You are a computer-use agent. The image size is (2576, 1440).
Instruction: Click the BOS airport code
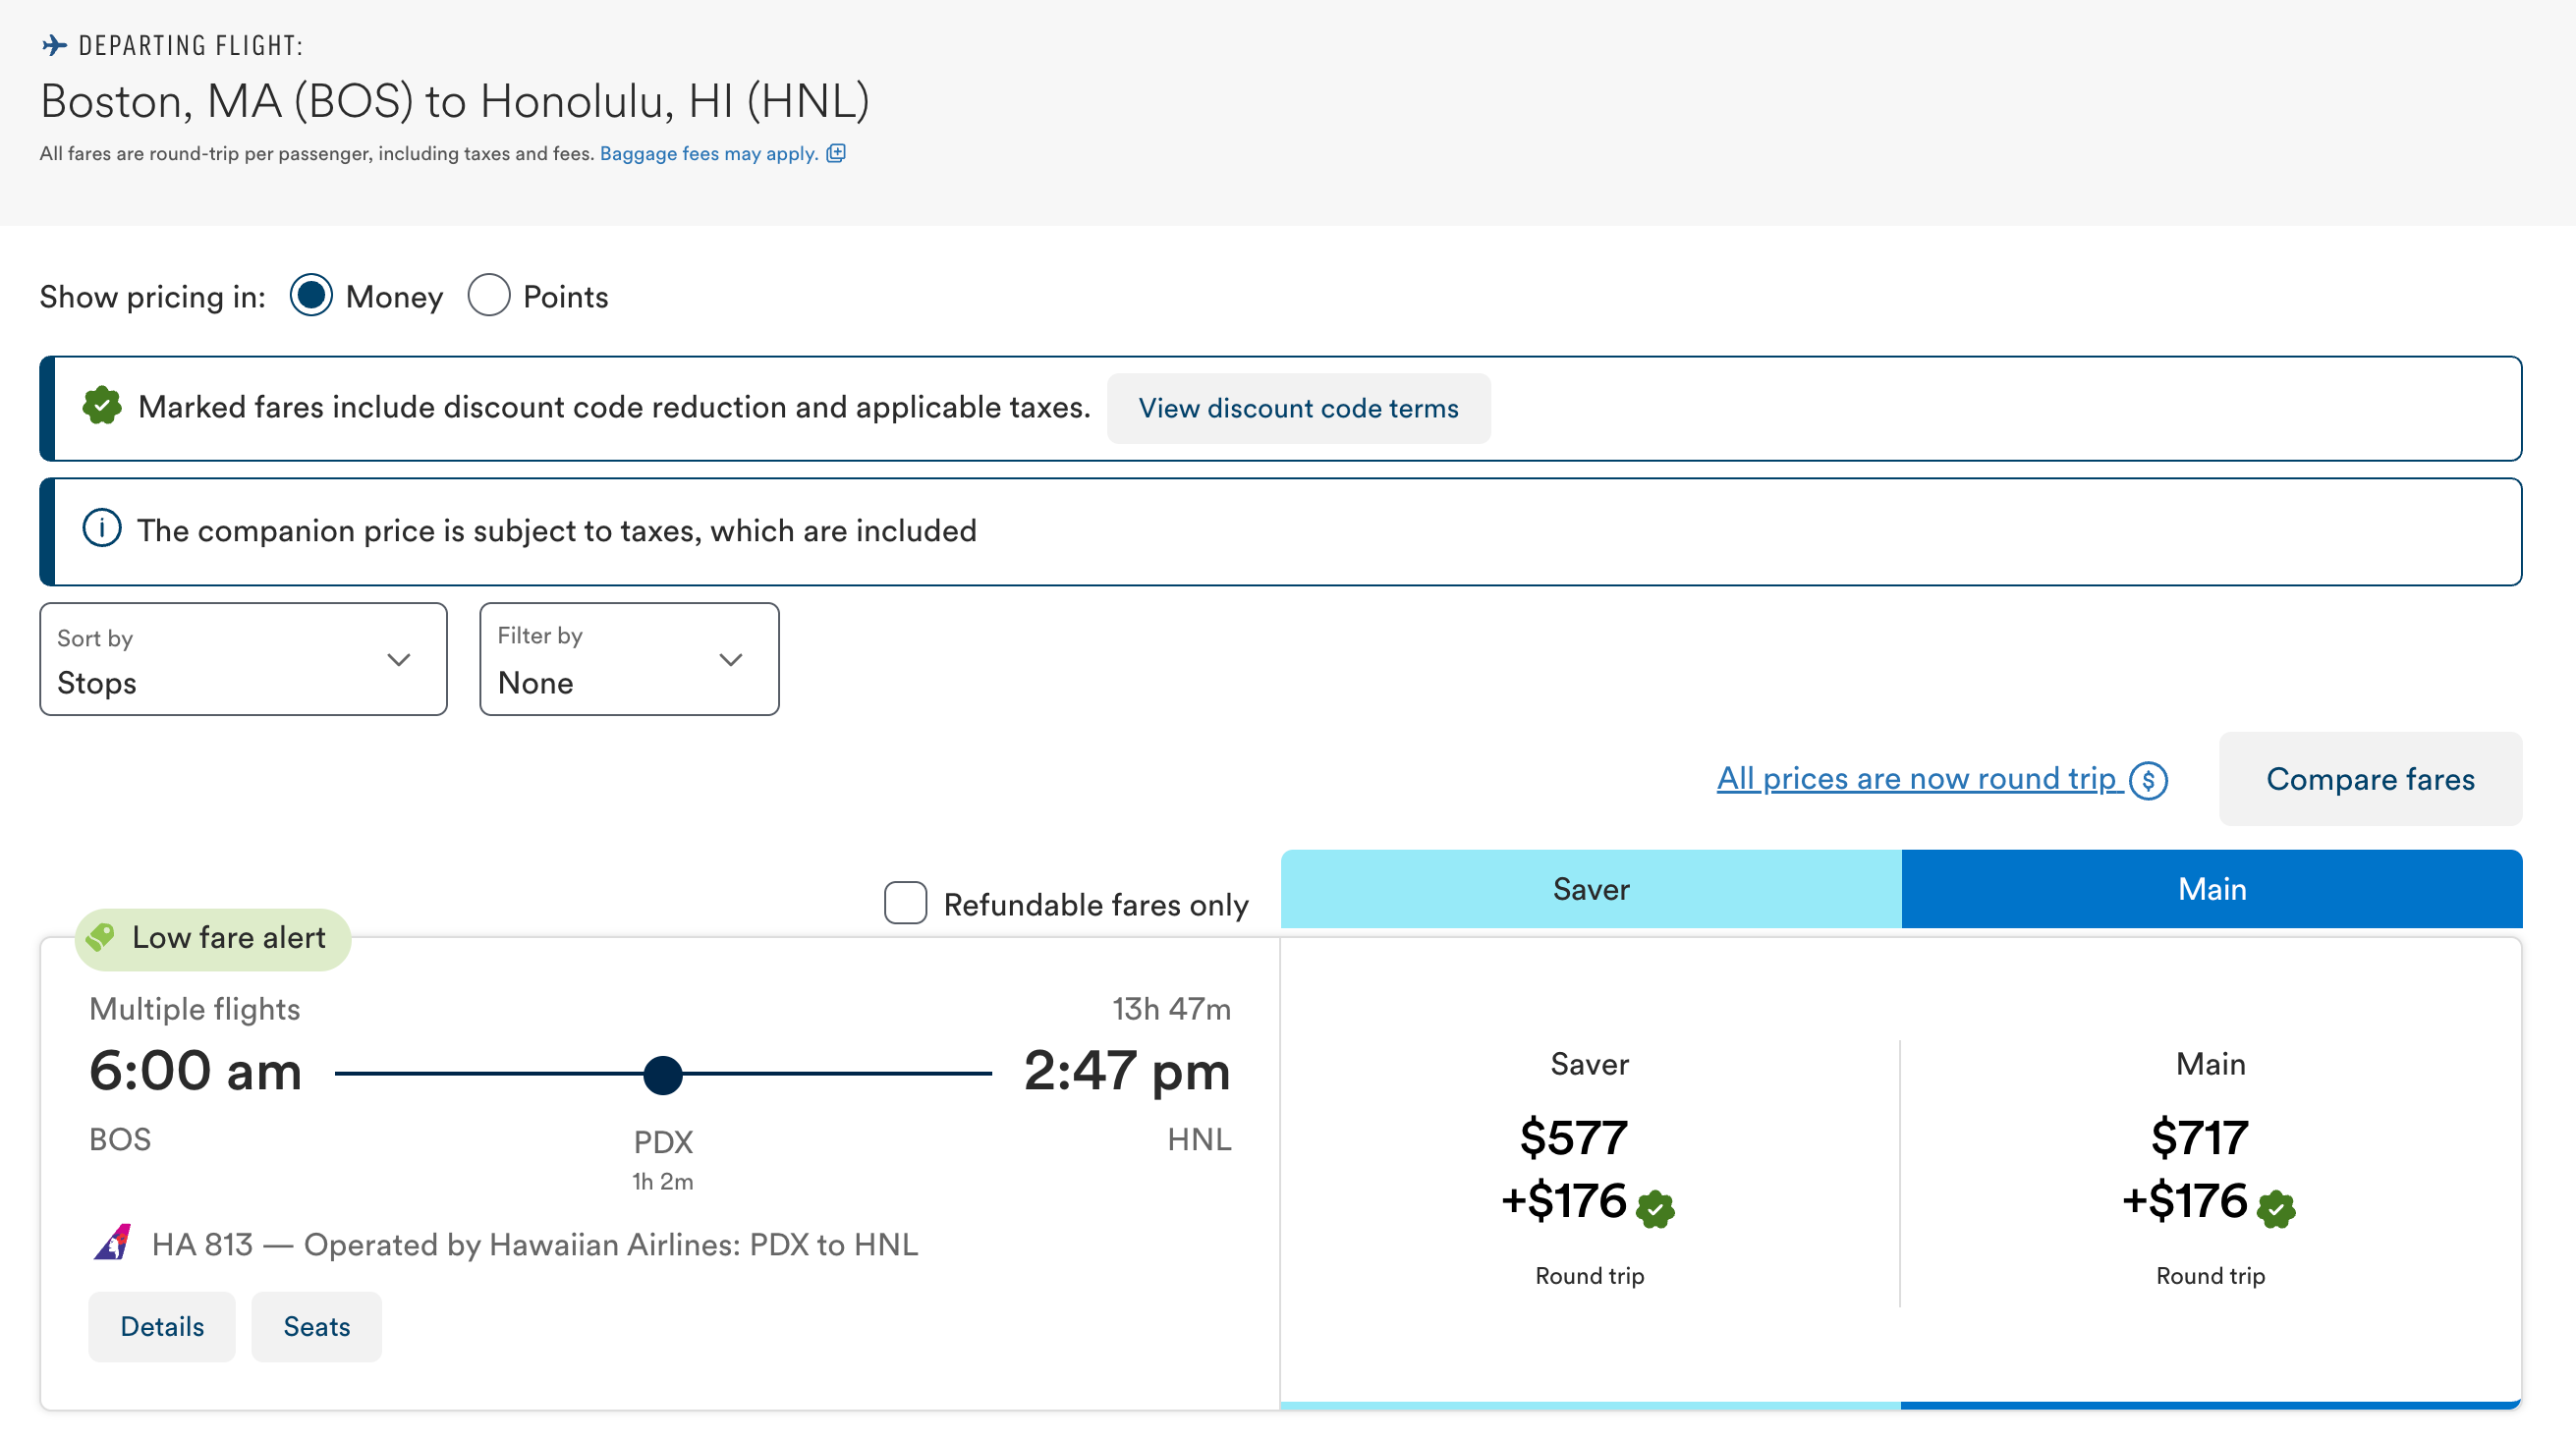tap(120, 1140)
